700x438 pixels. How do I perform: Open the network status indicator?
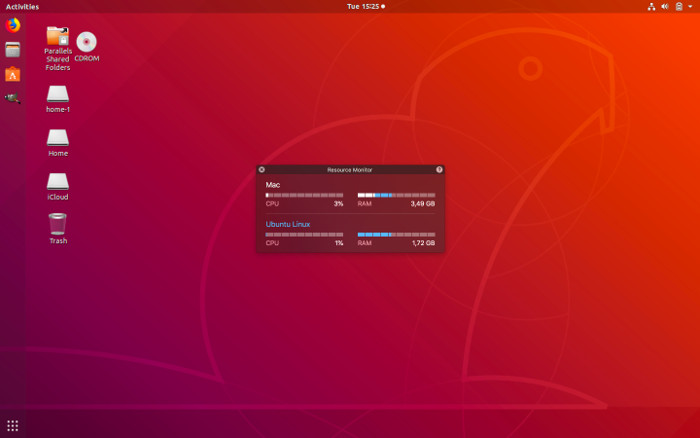651,7
